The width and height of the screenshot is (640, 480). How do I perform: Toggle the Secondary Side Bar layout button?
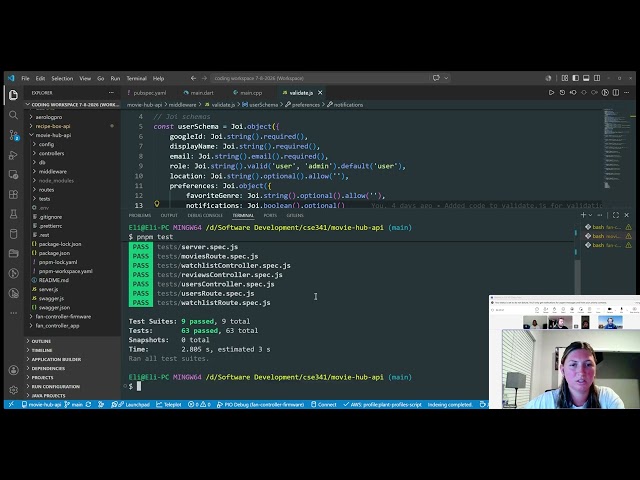point(597,78)
